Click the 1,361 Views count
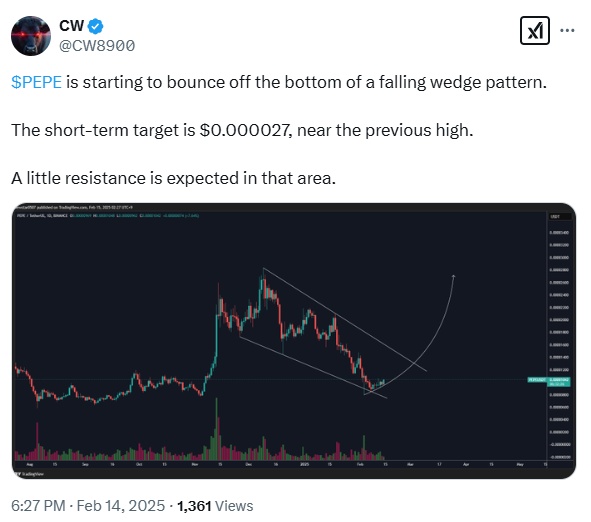This screenshot has height=522, width=591. pyautogui.click(x=215, y=506)
